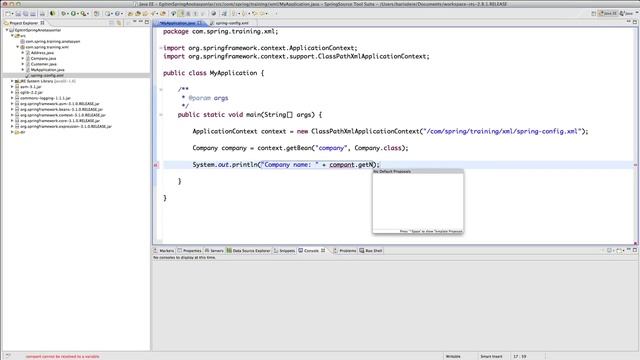The height and width of the screenshot is (360, 640).
Task: Click the 'cannot be resolved' status bar message
Action: (x=62, y=356)
